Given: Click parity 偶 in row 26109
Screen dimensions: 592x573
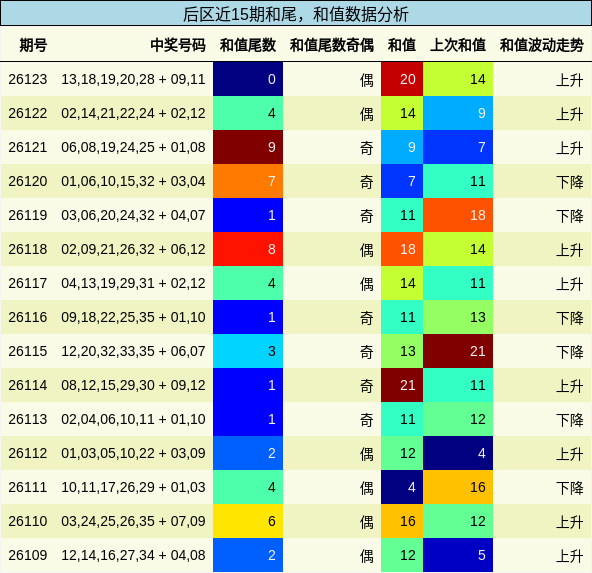Looking at the screenshot, I should [x=367, y=556].
